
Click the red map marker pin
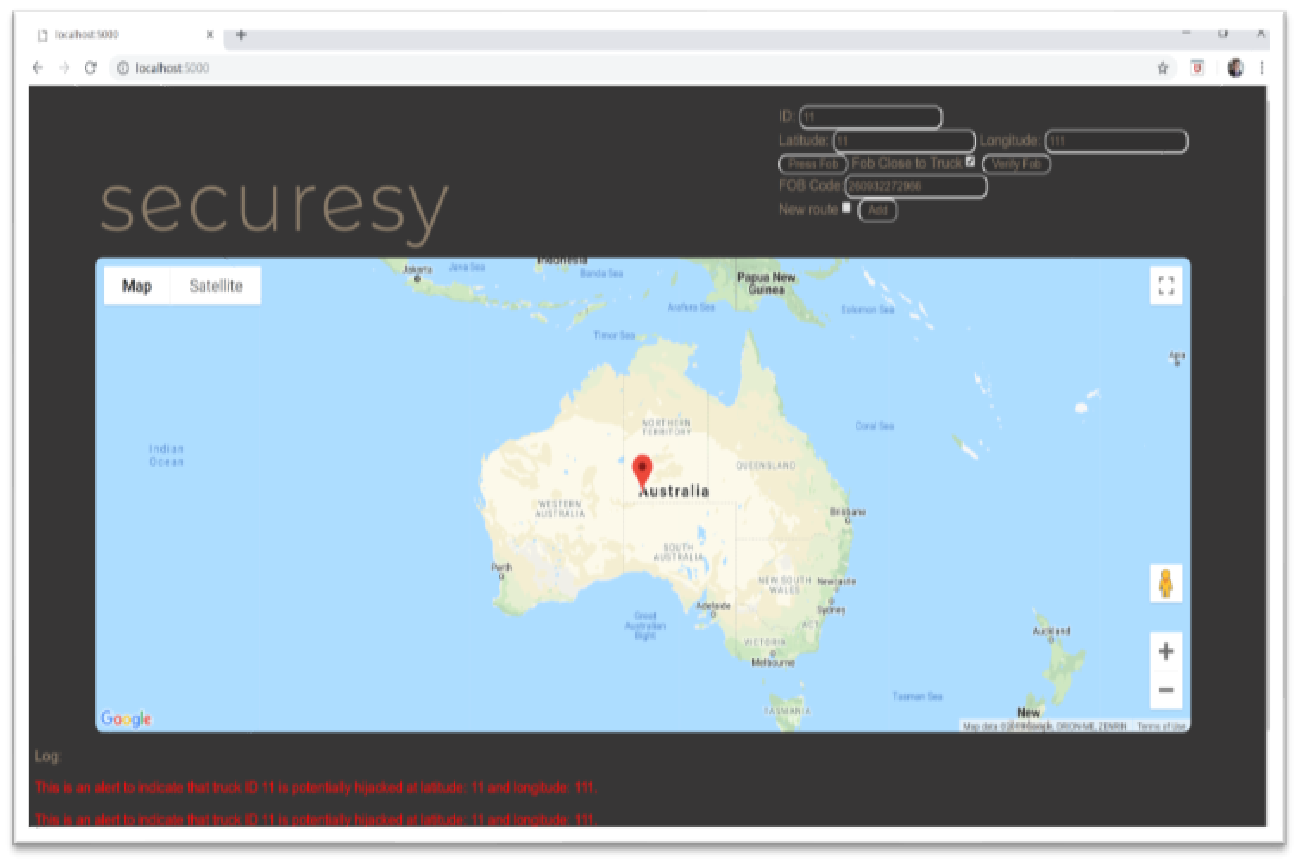coord(643,472)
